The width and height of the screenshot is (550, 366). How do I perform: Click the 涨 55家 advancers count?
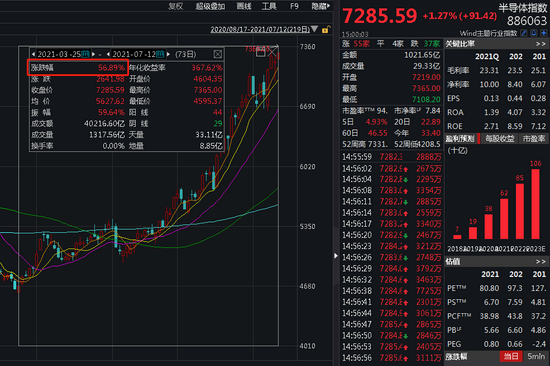coord(356,44)
